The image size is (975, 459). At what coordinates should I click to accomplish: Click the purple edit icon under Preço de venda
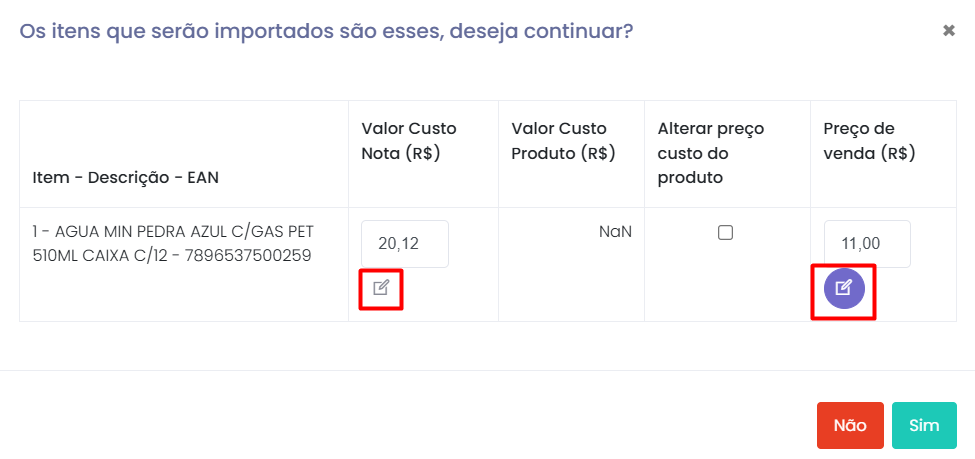click(843, 289)
